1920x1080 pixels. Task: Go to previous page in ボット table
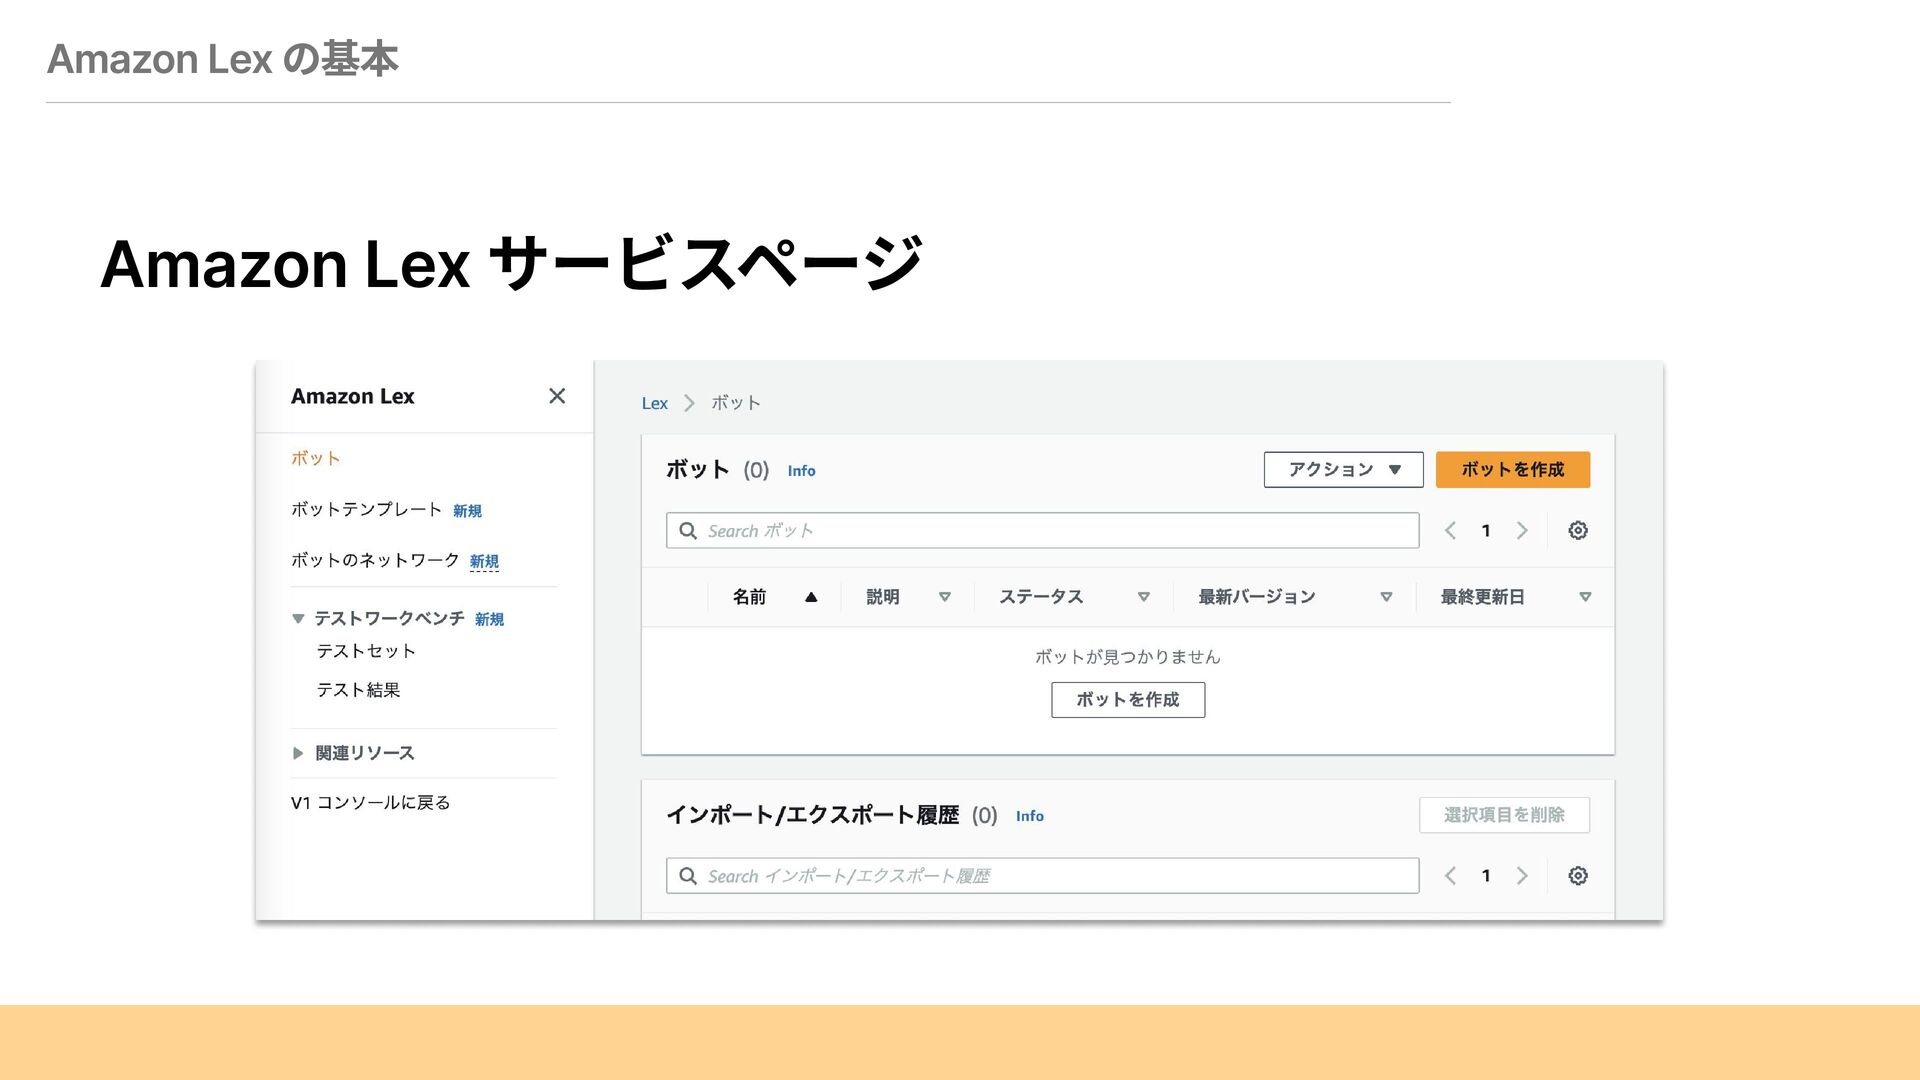pyautogui.click(x=1450, y=530)
